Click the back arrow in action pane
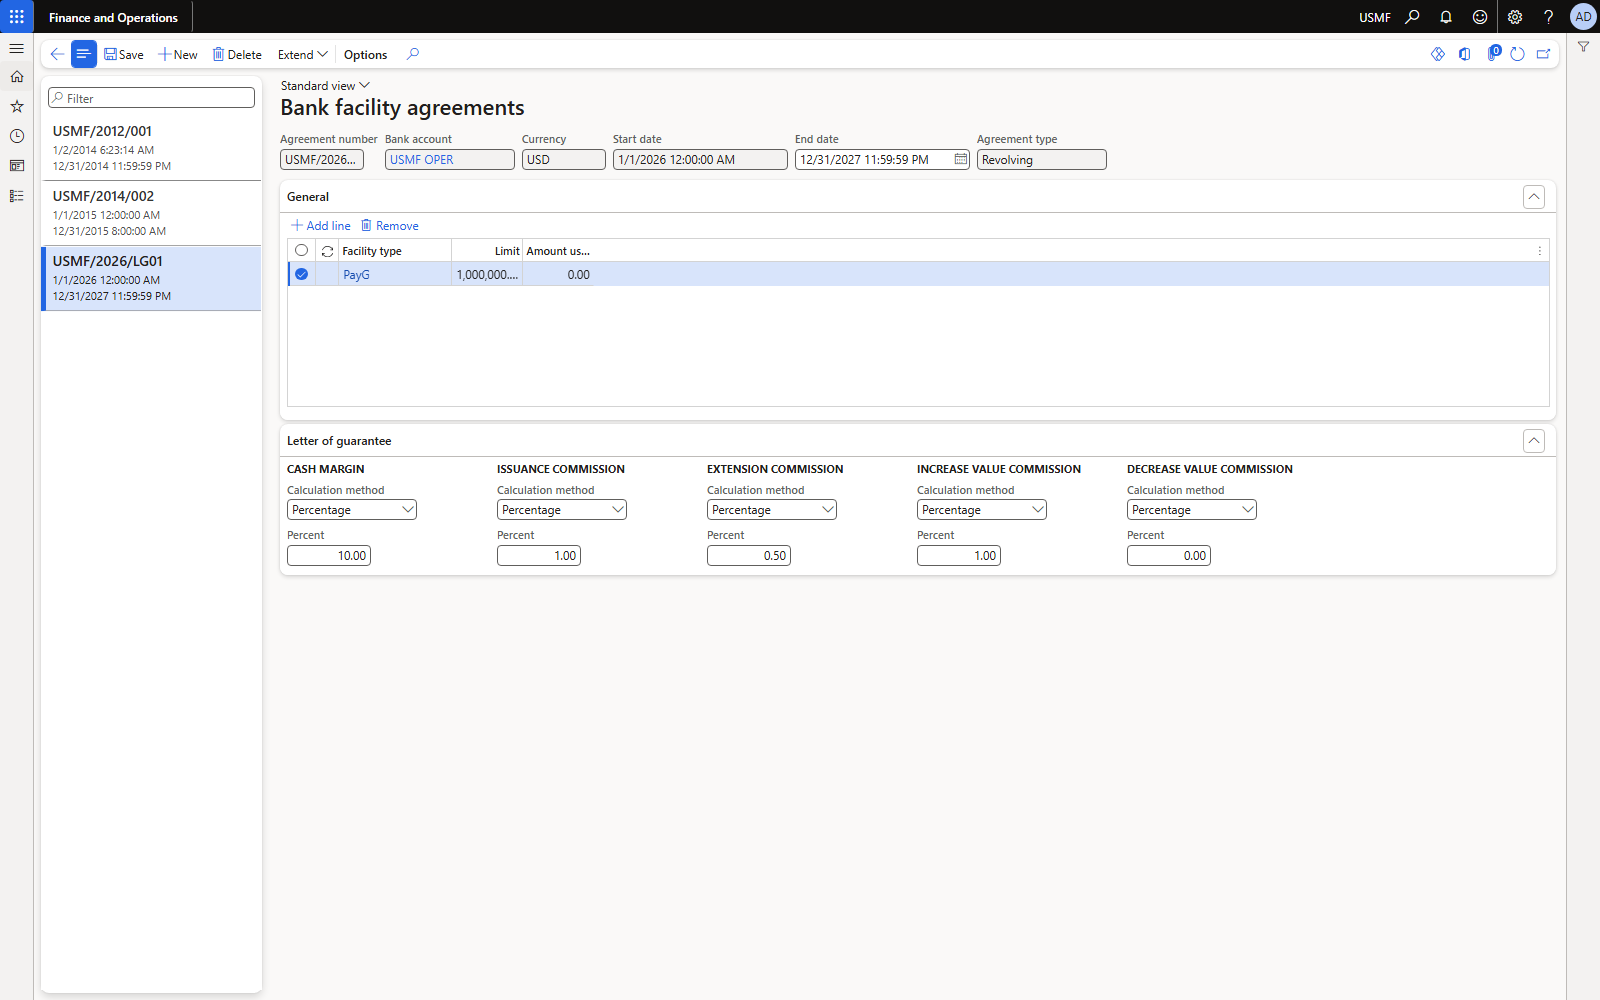 [x=57, y=54]
